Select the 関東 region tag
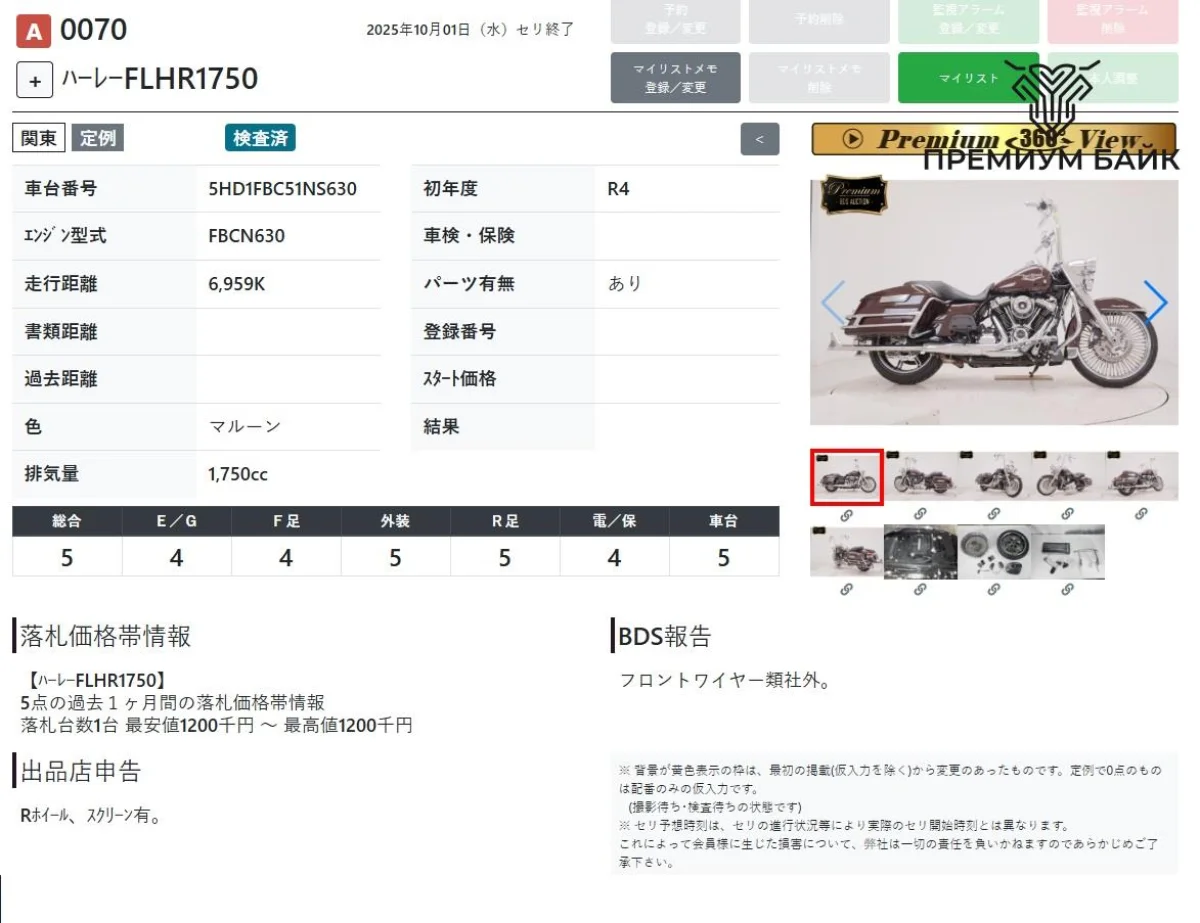Viewport: 1200px width, 923px height. [39, 138]
